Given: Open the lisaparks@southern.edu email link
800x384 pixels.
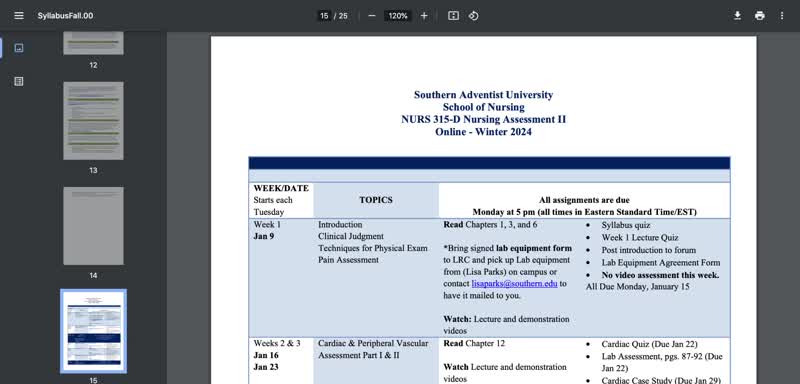Looking at the screenshot, I should [x=514, y=284].
